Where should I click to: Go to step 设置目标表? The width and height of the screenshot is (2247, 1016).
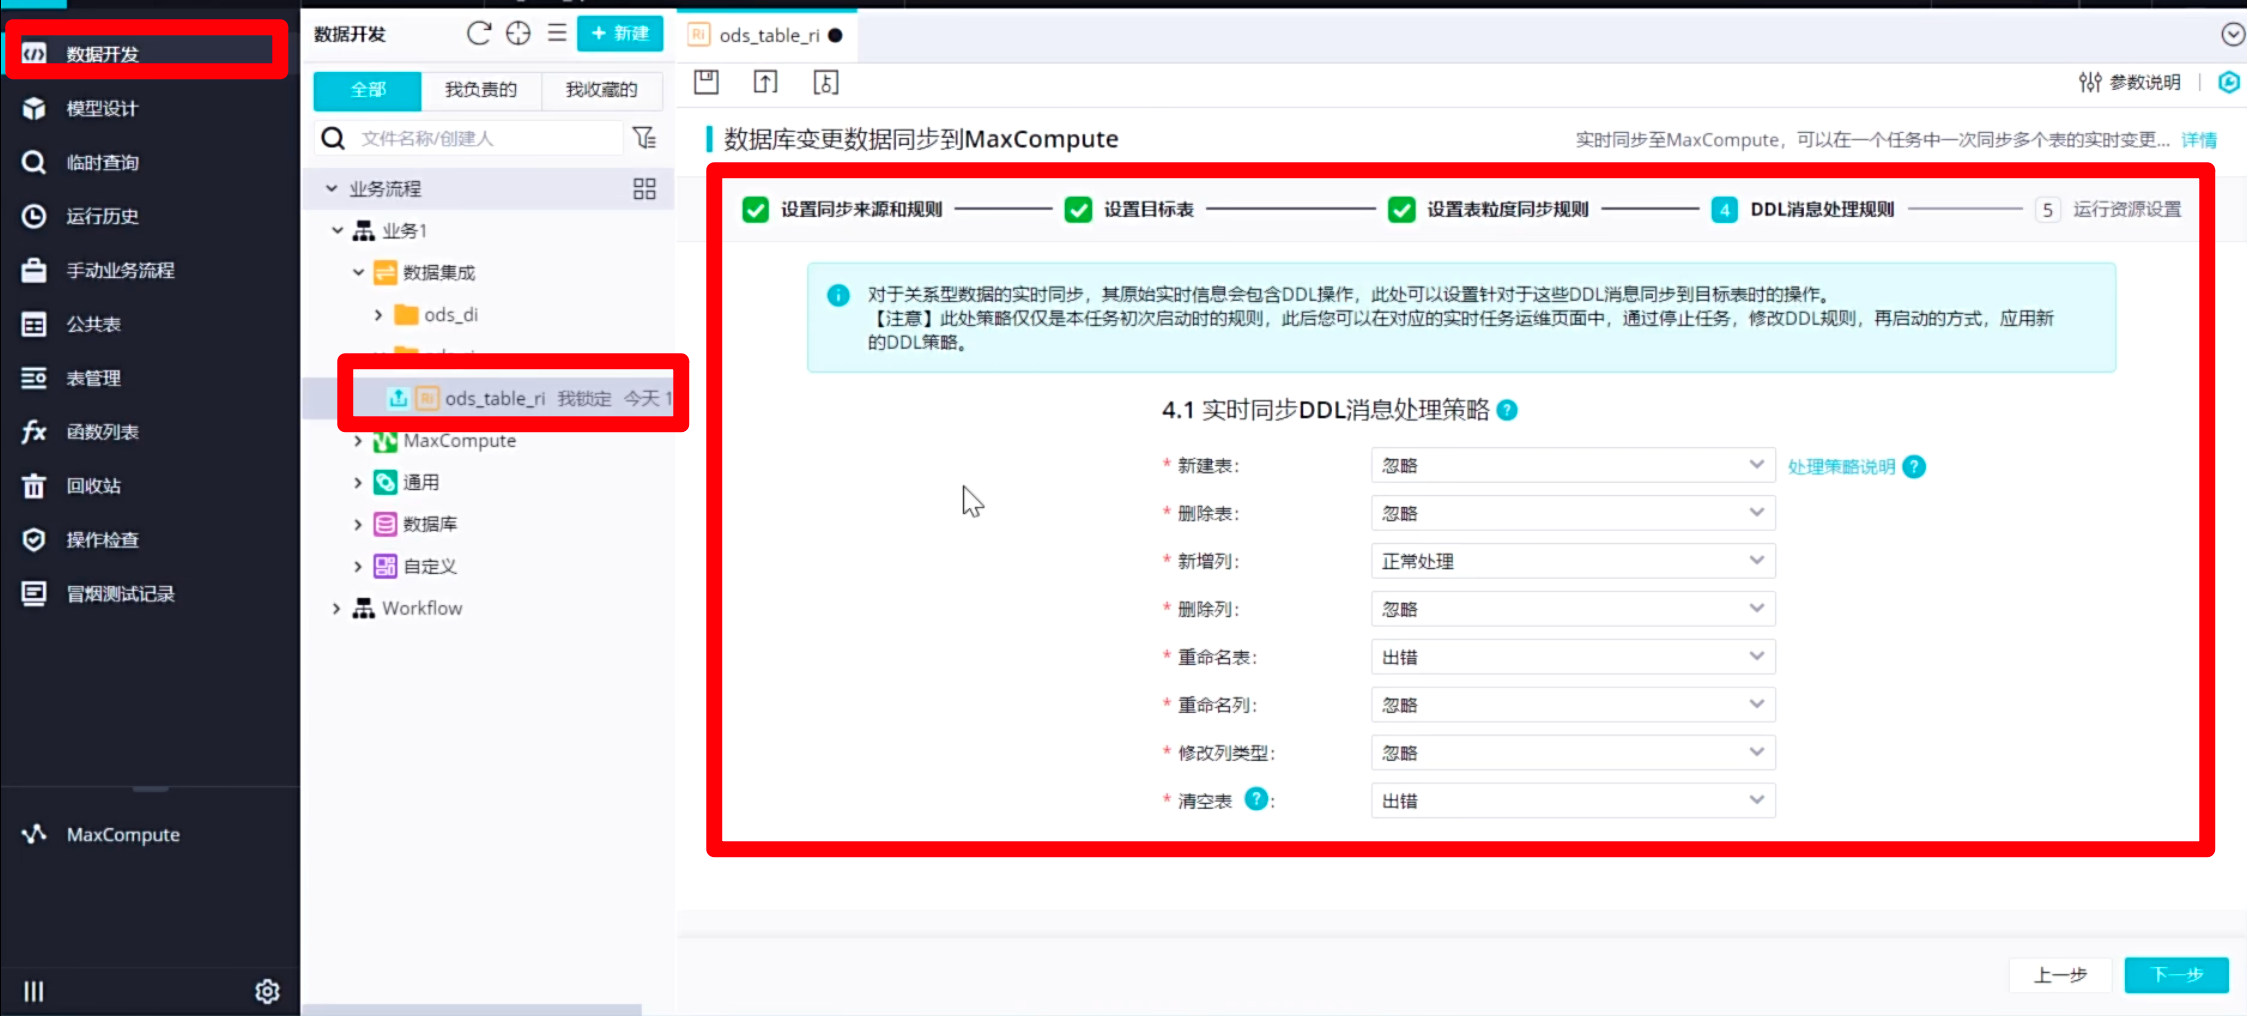(1129, 209)
